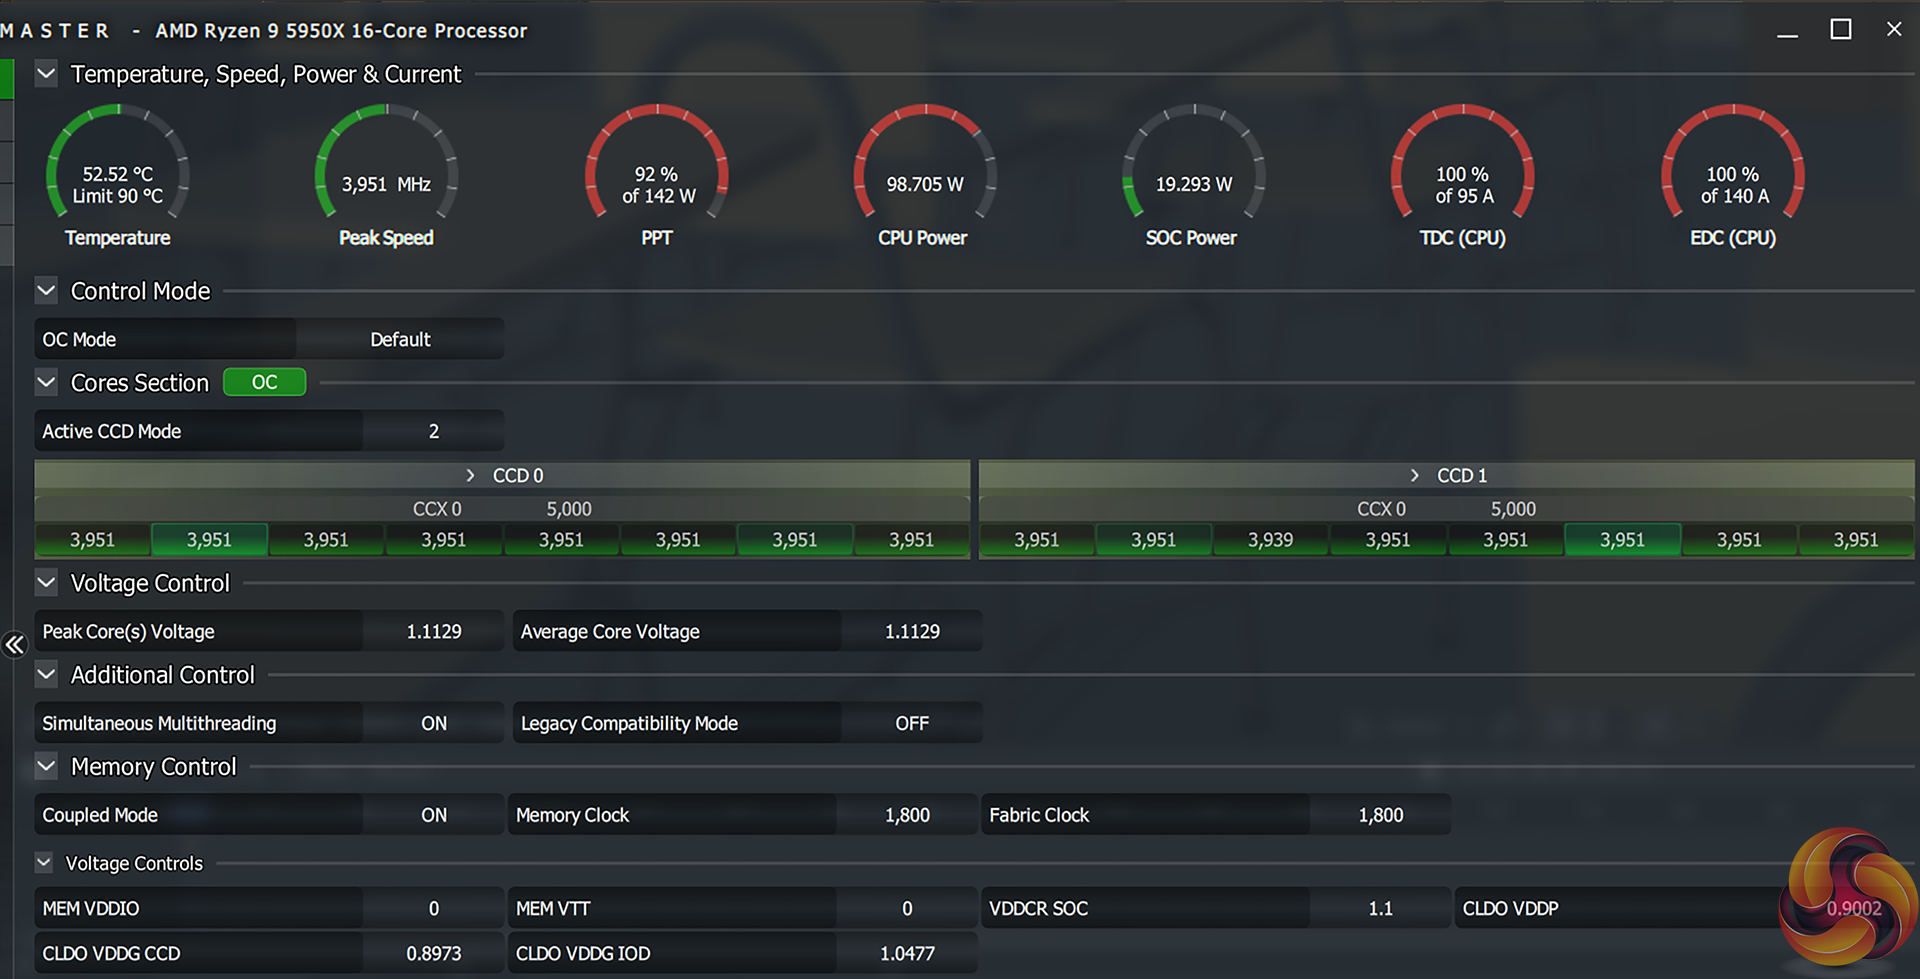Click the VDDCR SOC value 1.1
The image size is (1920, 979).
click(1381, 908)
